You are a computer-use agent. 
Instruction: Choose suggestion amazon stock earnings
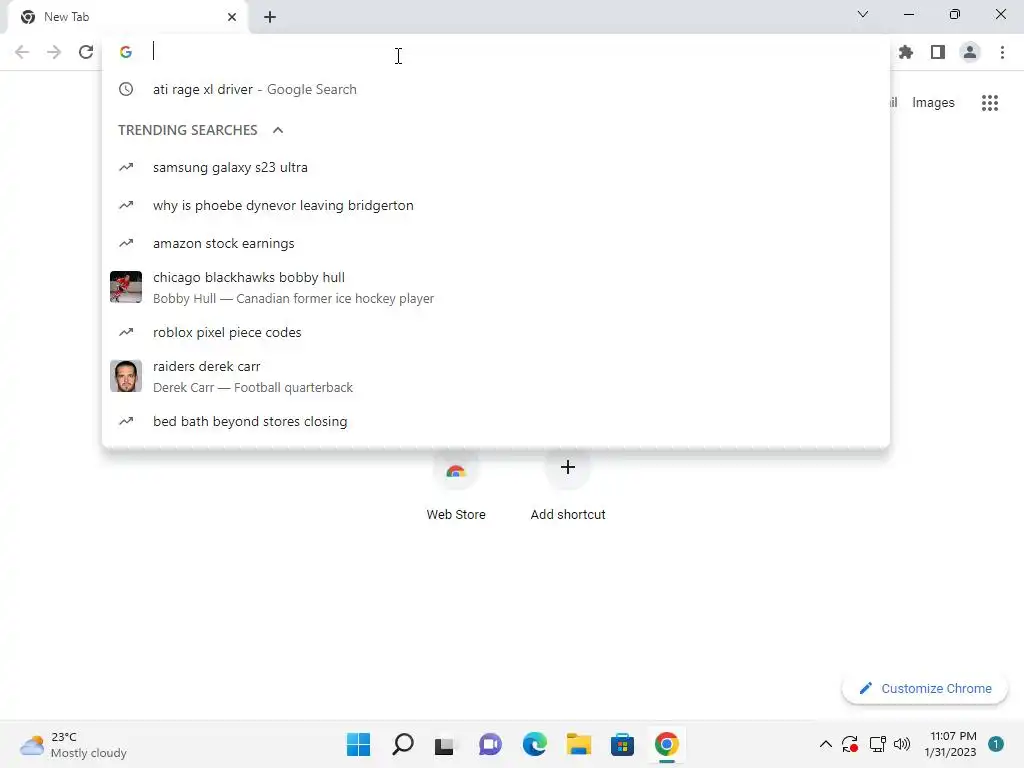(496, 243)
